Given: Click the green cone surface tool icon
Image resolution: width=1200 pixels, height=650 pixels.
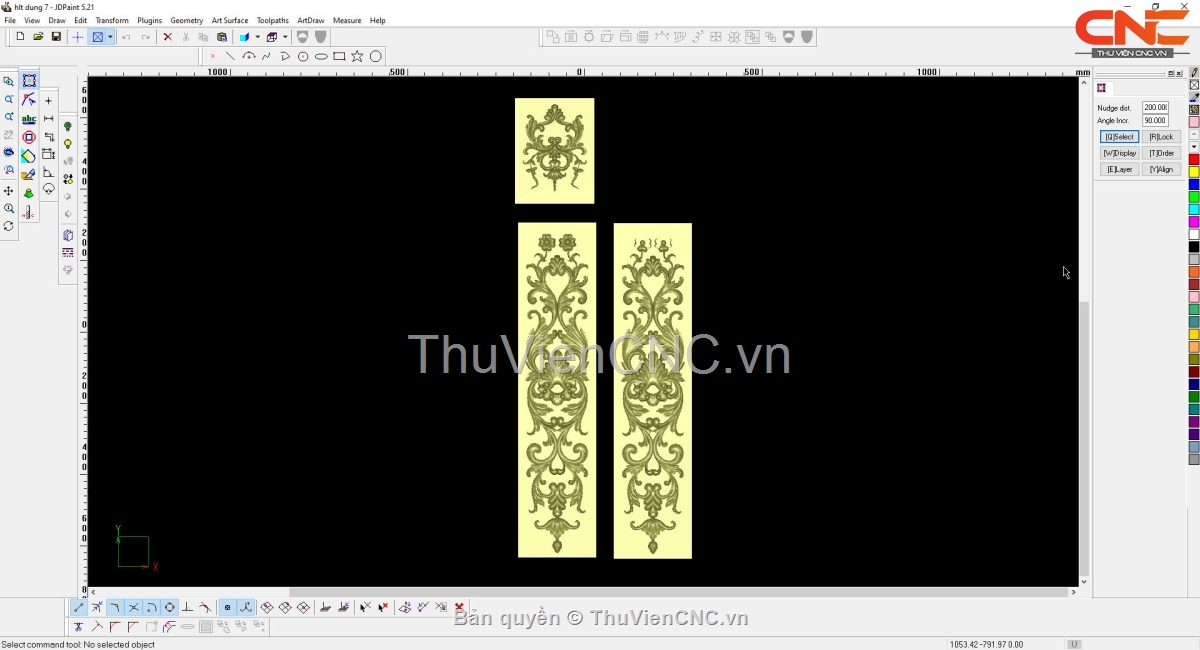Looking at the screenshot, I should tap(29, 193).
